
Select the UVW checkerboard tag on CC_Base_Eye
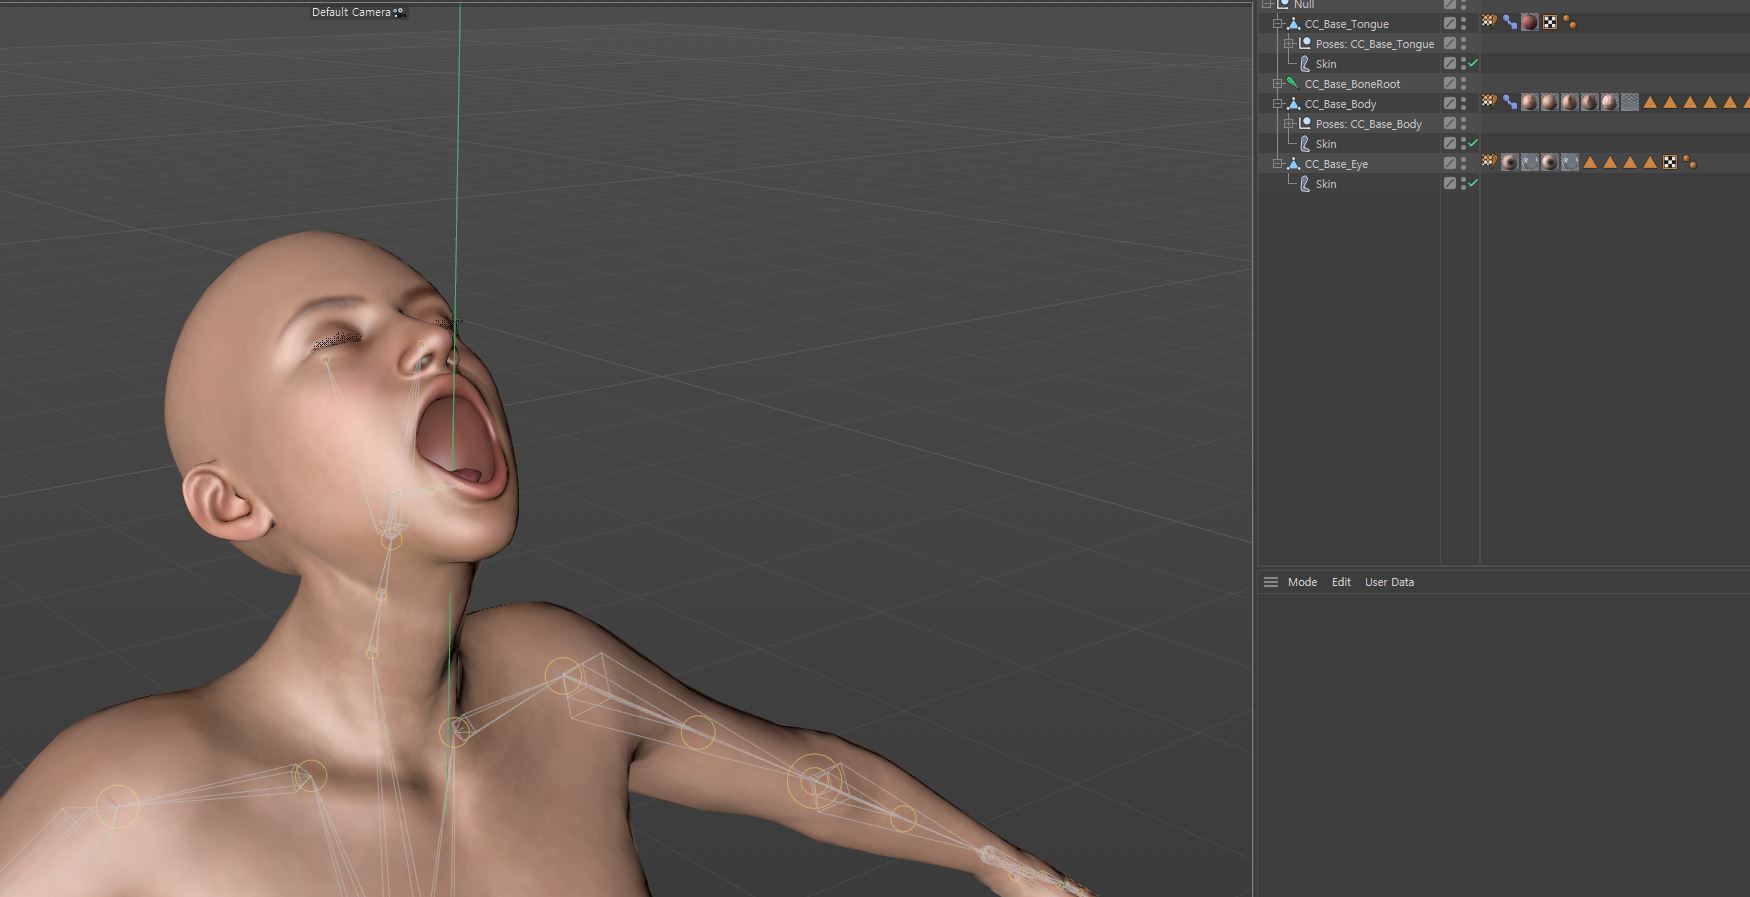point(1670,162)
